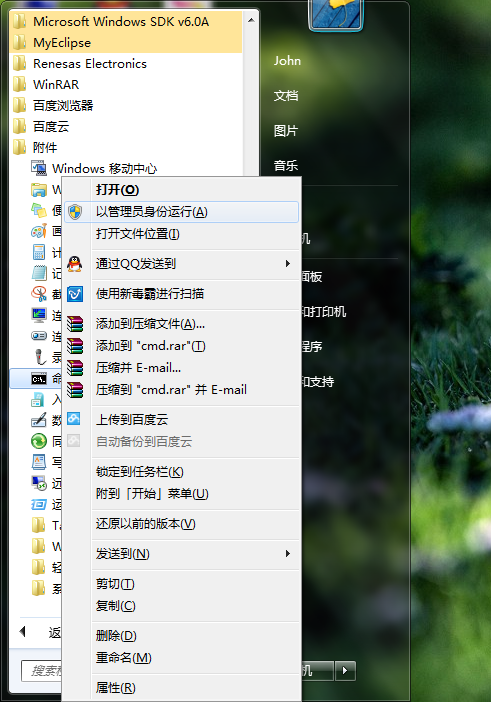Click the projector connection monitor icon
Image resolution: width=491 pixels, height=702 pixels.
pyautogui.click(x=39, y=315)
